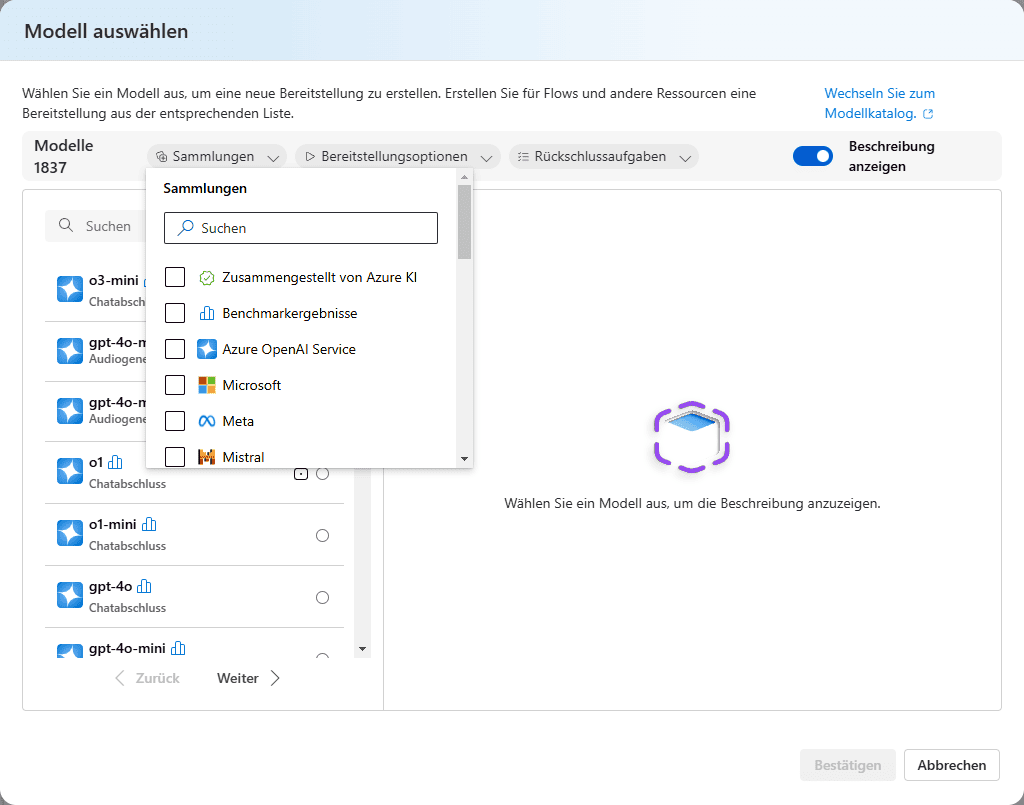Enable the Benchmarkergebnisse checkbox
Screen dimensions: 1024x805
[x=175, y=313]
